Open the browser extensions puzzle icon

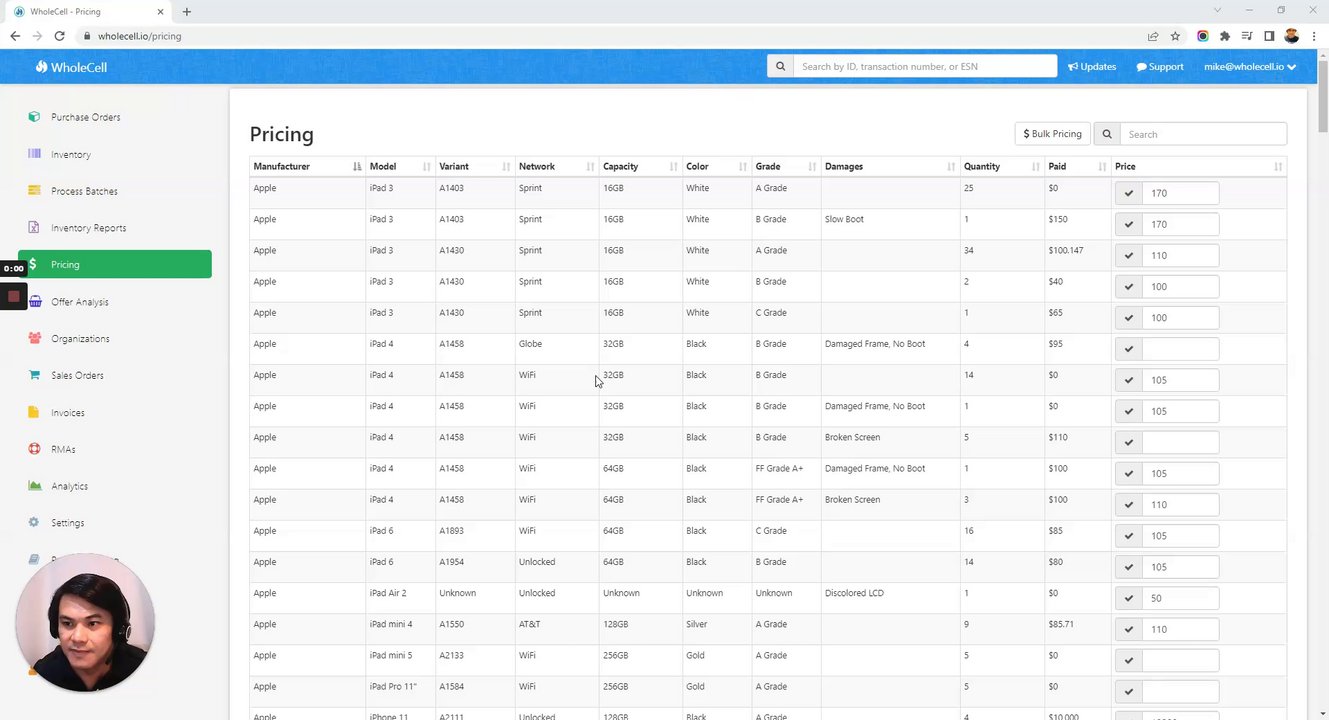pos(1224,36)
